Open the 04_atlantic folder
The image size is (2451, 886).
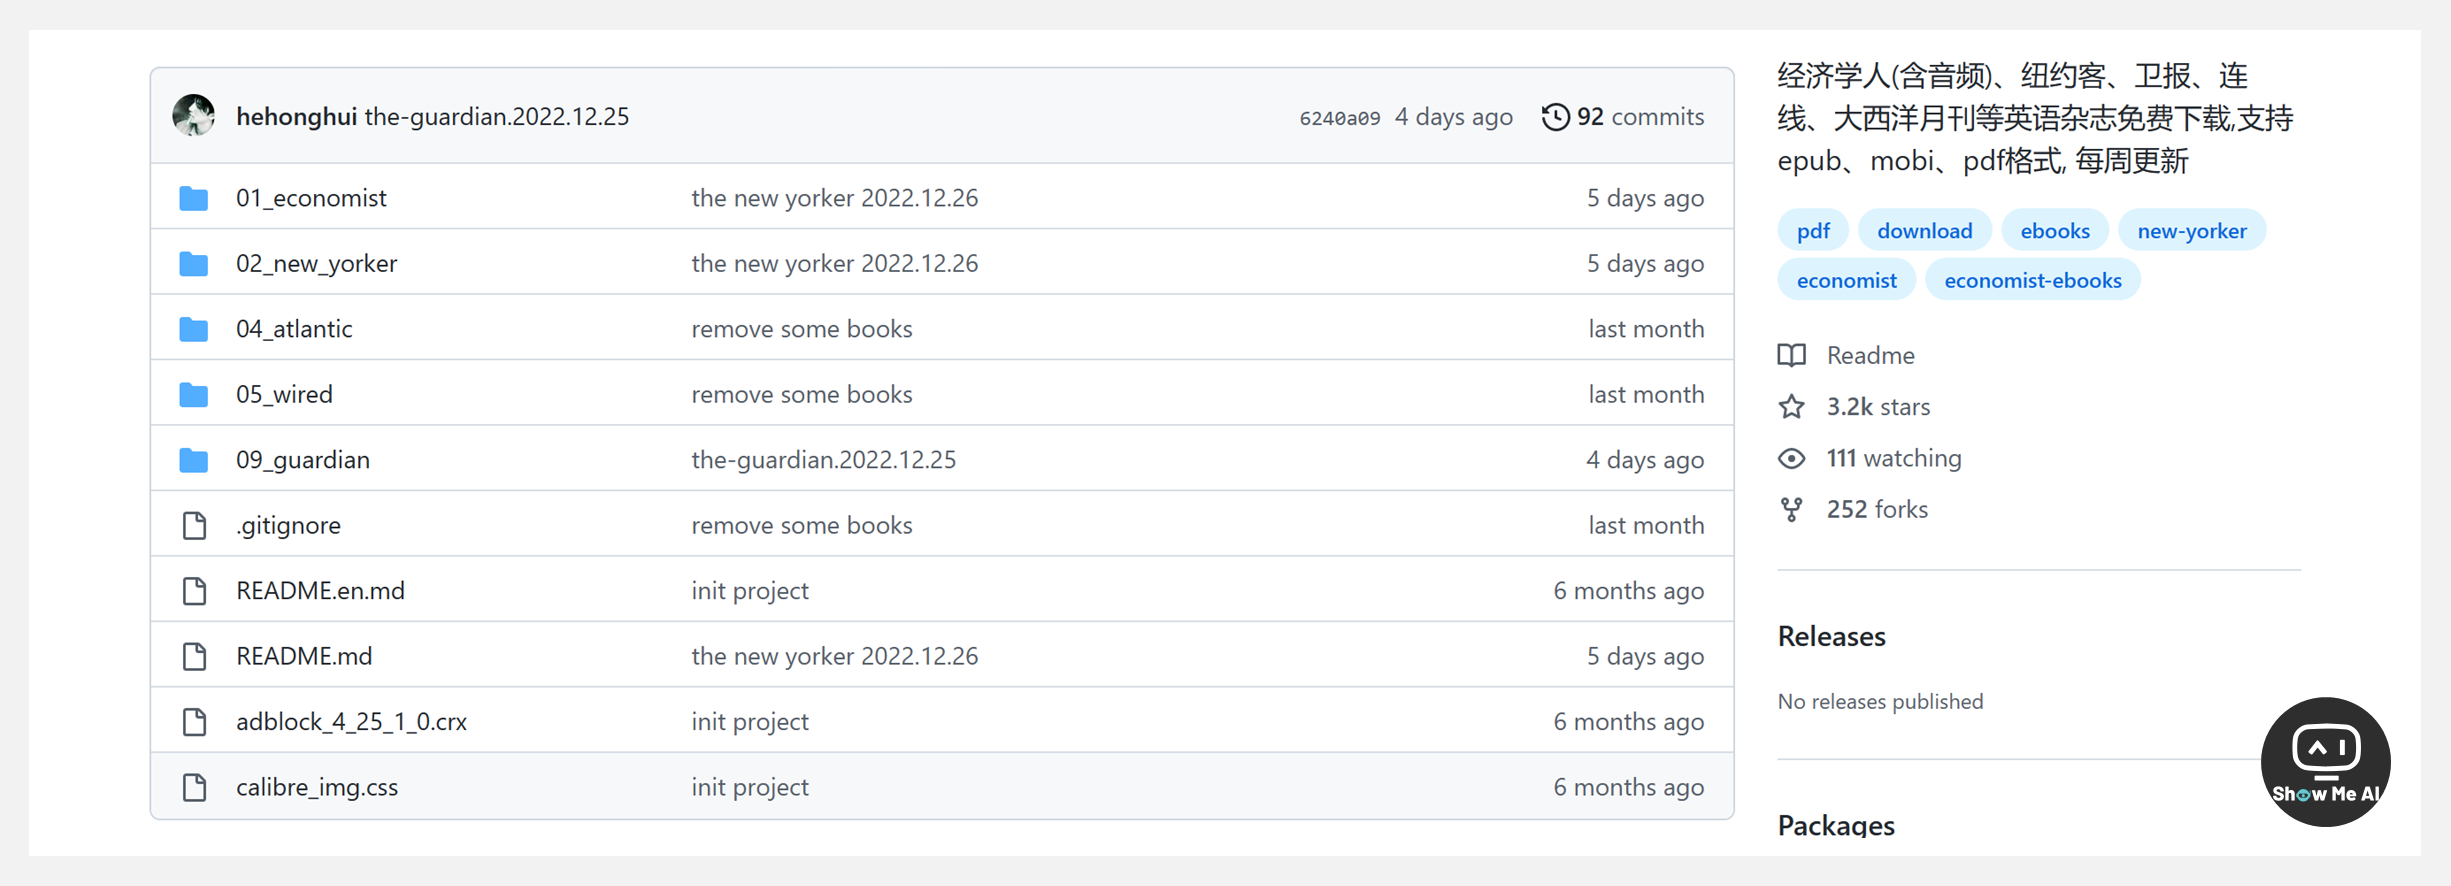(294, 329)
